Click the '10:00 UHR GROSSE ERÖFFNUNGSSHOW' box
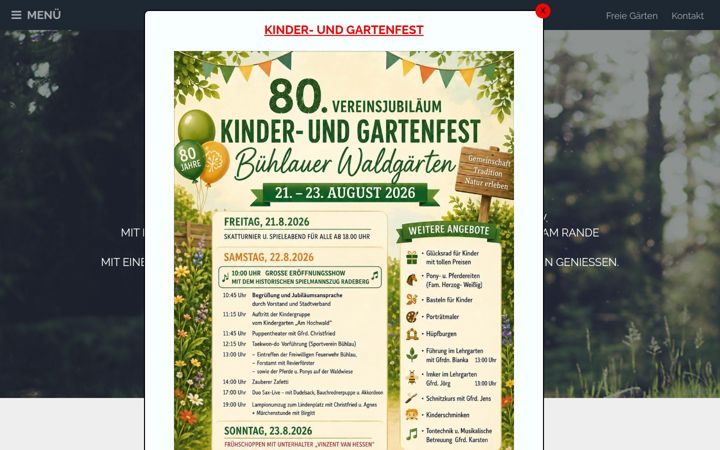Screen dimensions: 720x450 (300, 277)
